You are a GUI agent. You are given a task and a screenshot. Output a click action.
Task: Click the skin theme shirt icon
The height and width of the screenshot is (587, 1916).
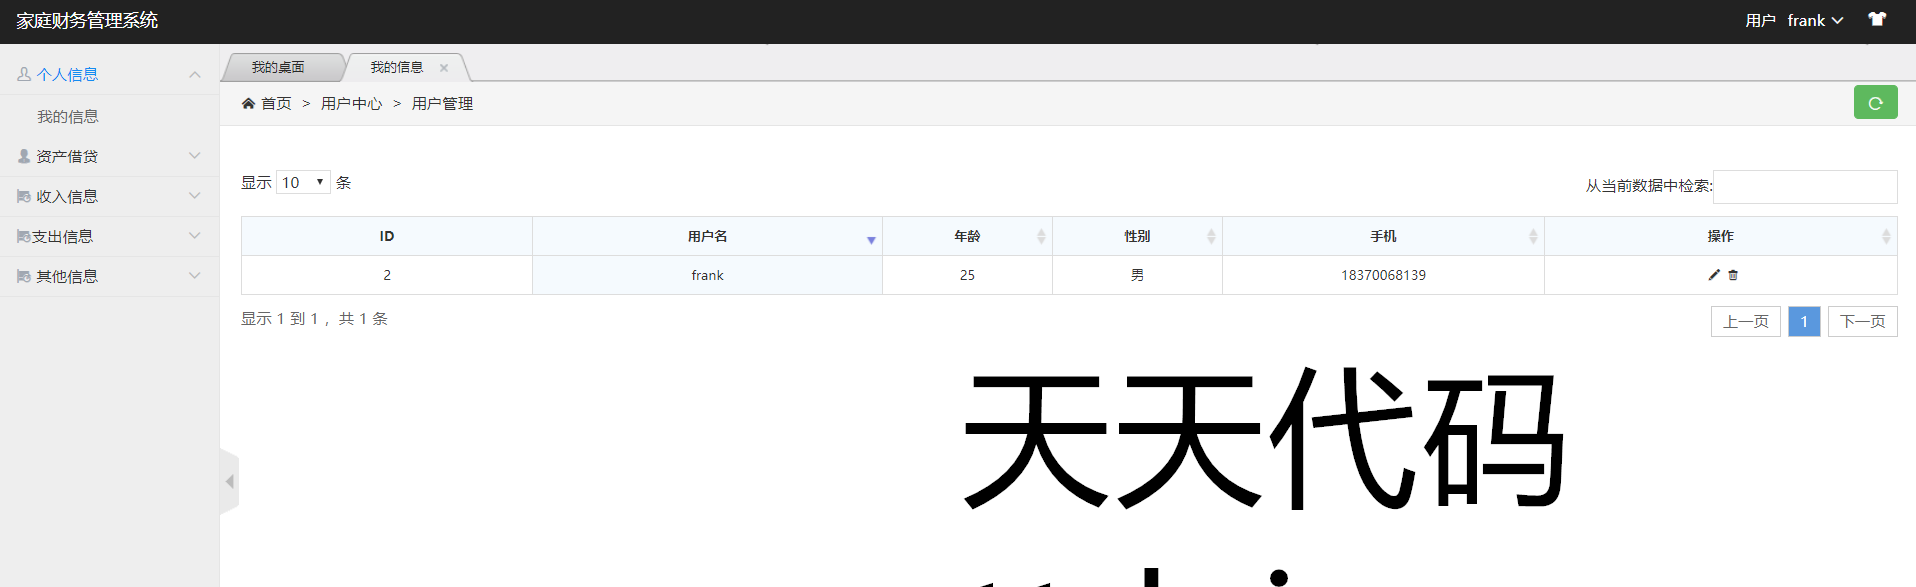1877,20
